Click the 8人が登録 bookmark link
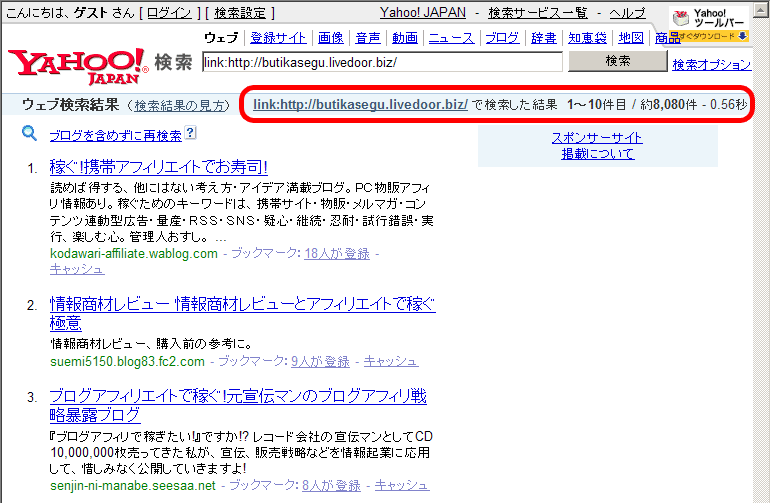The height and width of the screenshot is (503, 771). click(x=331, y=486)
